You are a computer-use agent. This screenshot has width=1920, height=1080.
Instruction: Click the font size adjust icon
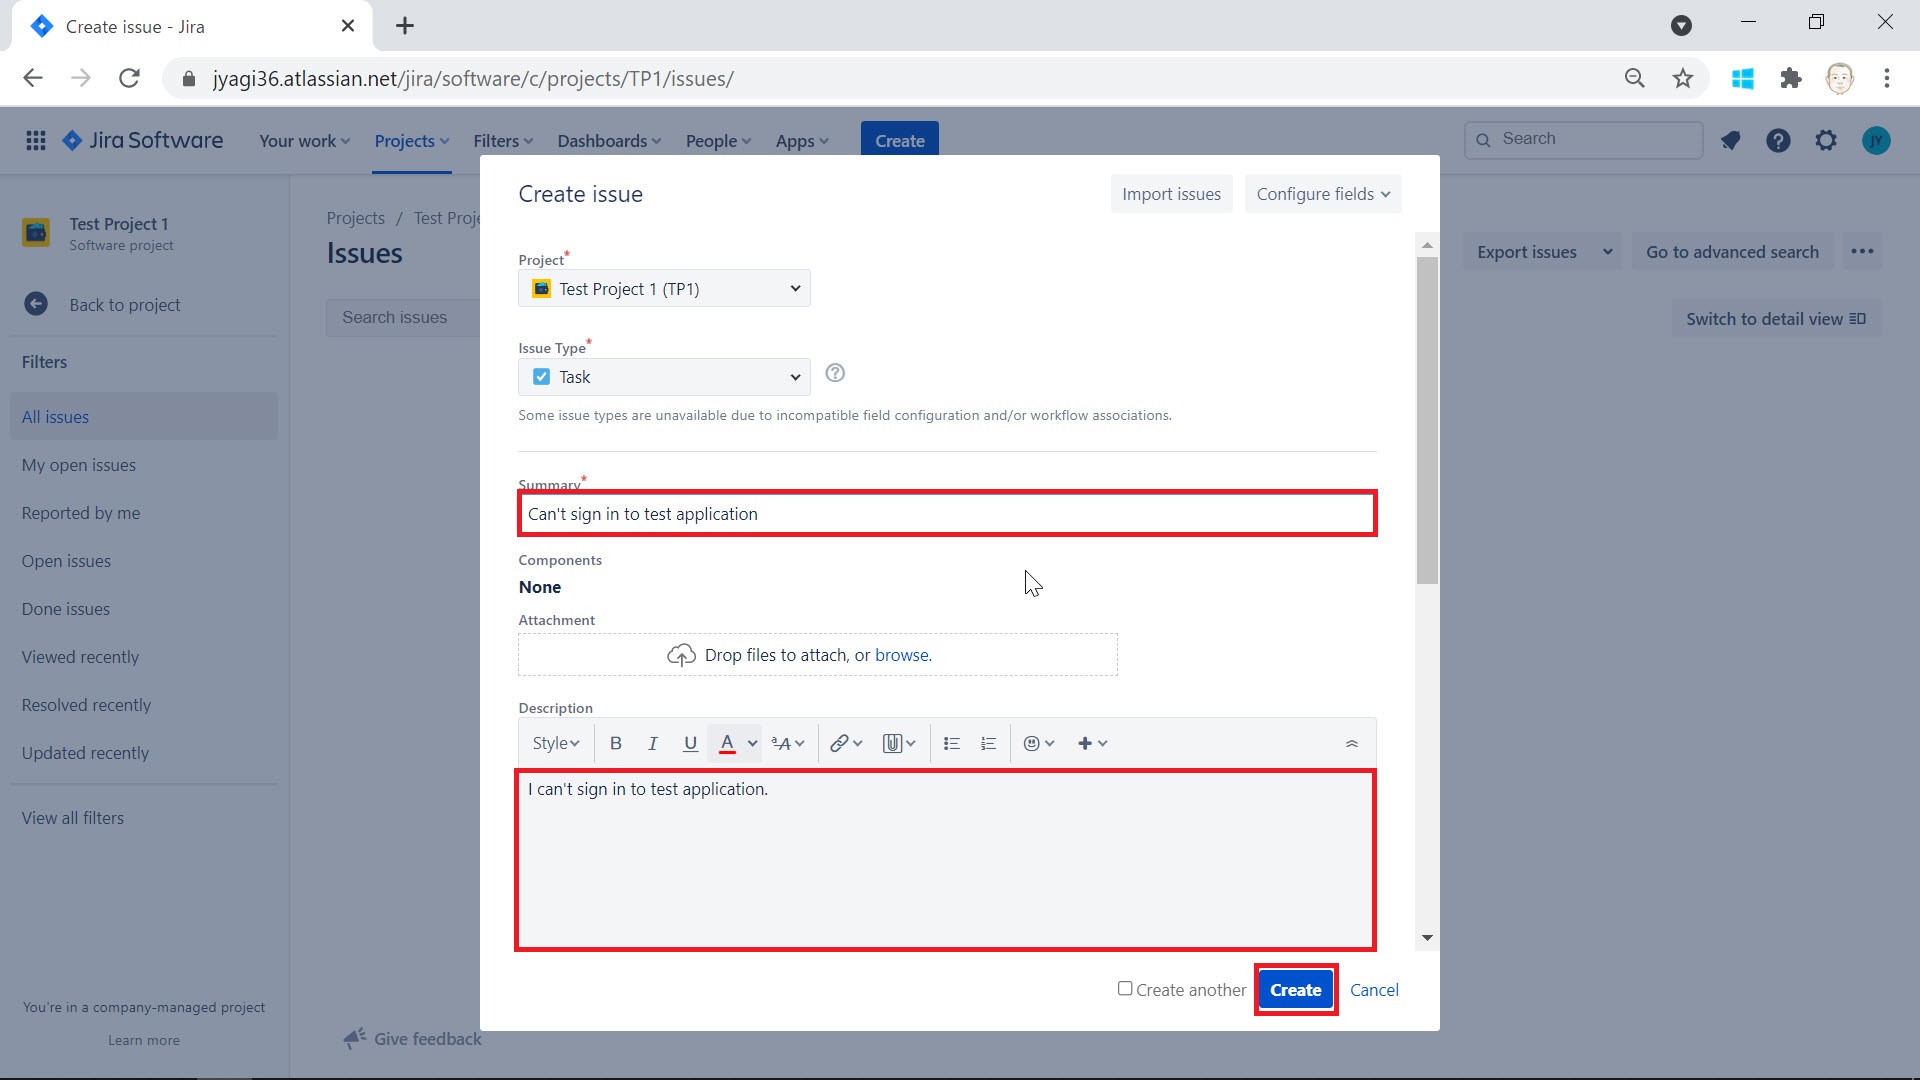point(786,742)
